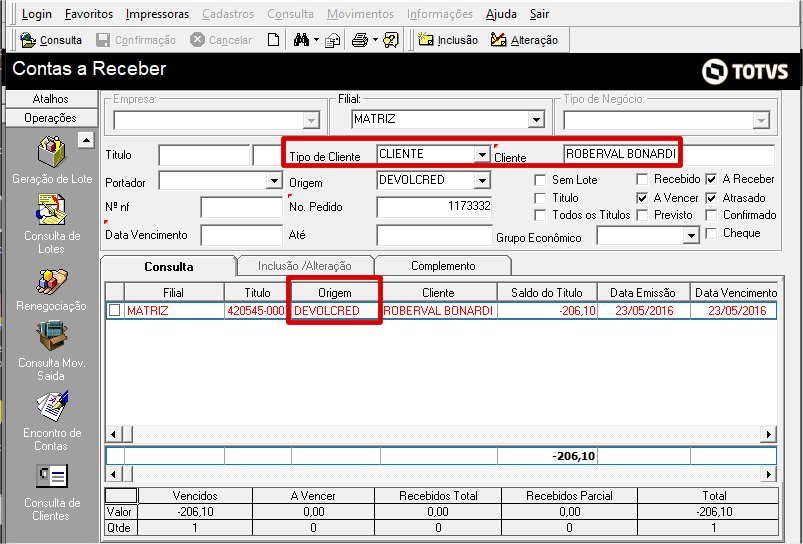Click the Data Vencimento input field
This screenshot has width=803, height=544.
coord(241,235)
